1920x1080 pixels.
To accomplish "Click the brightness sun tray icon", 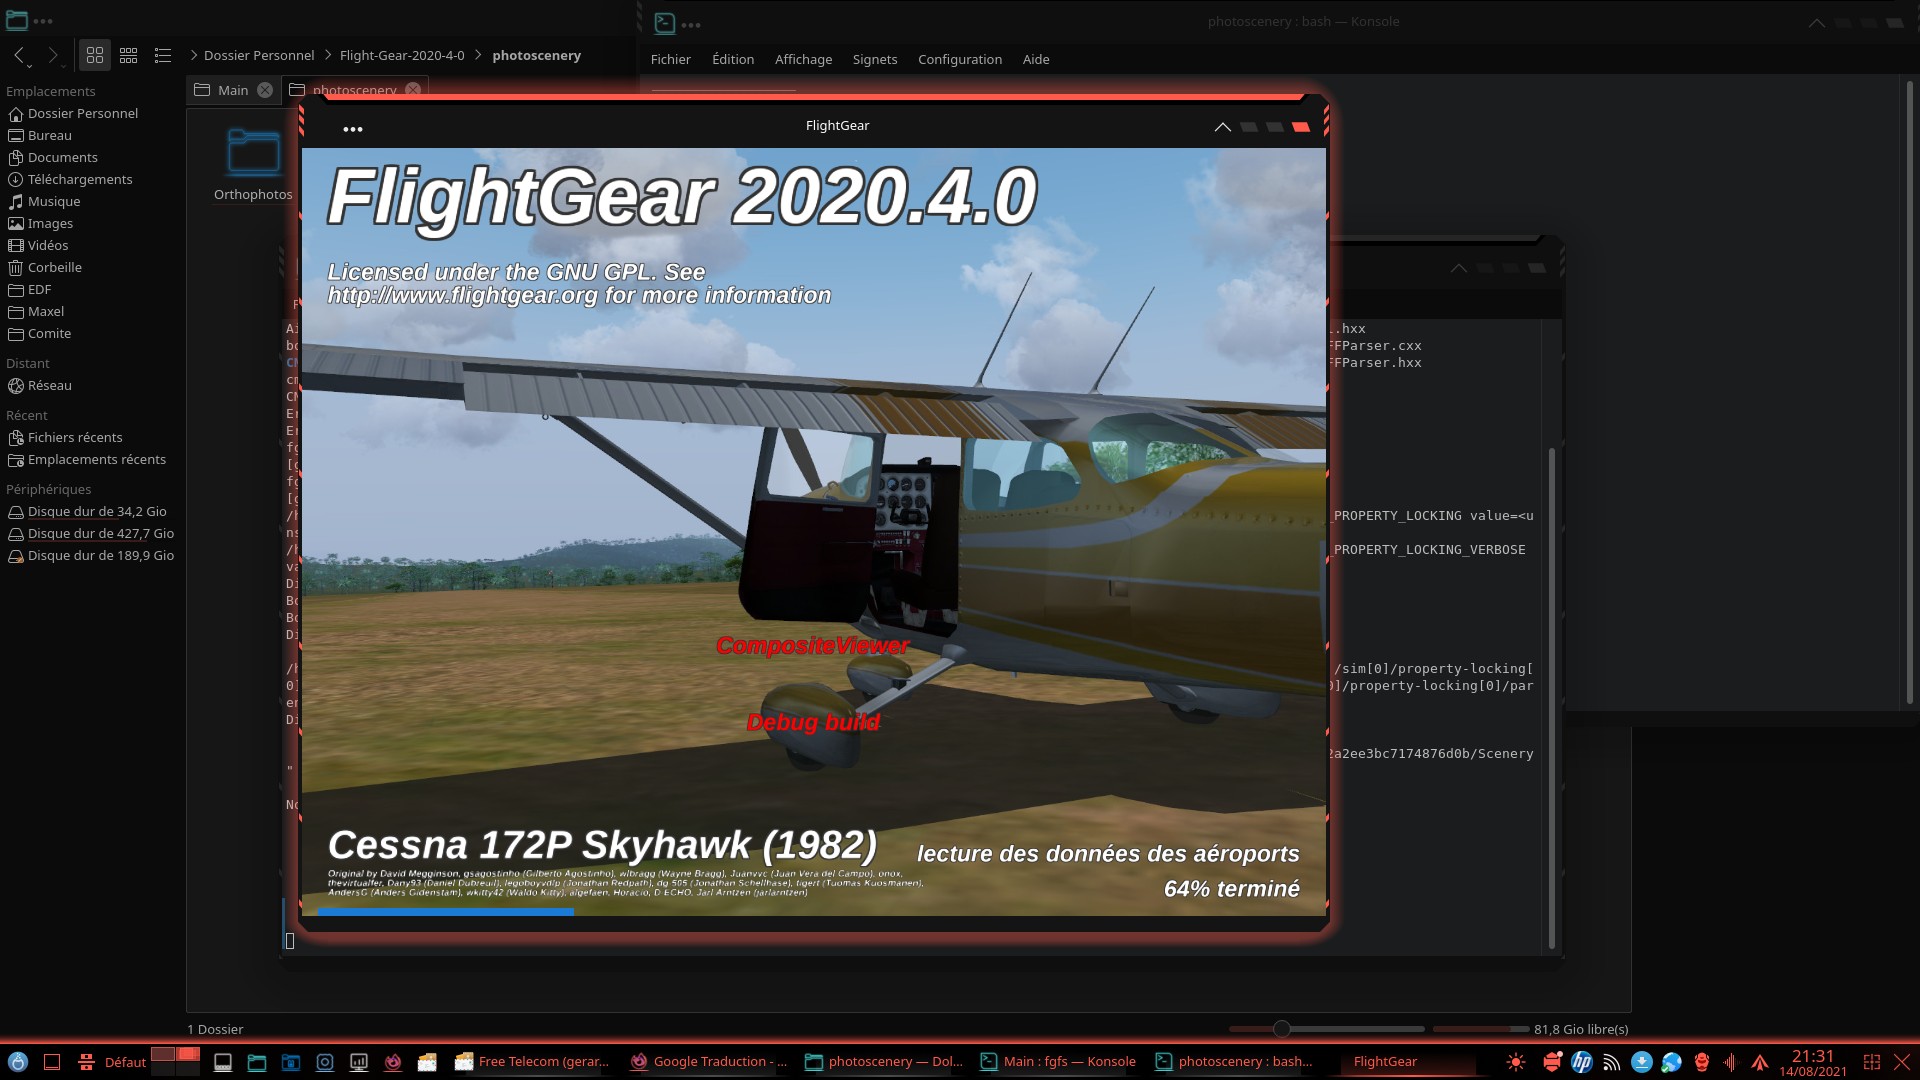I will [1516, 1062].
